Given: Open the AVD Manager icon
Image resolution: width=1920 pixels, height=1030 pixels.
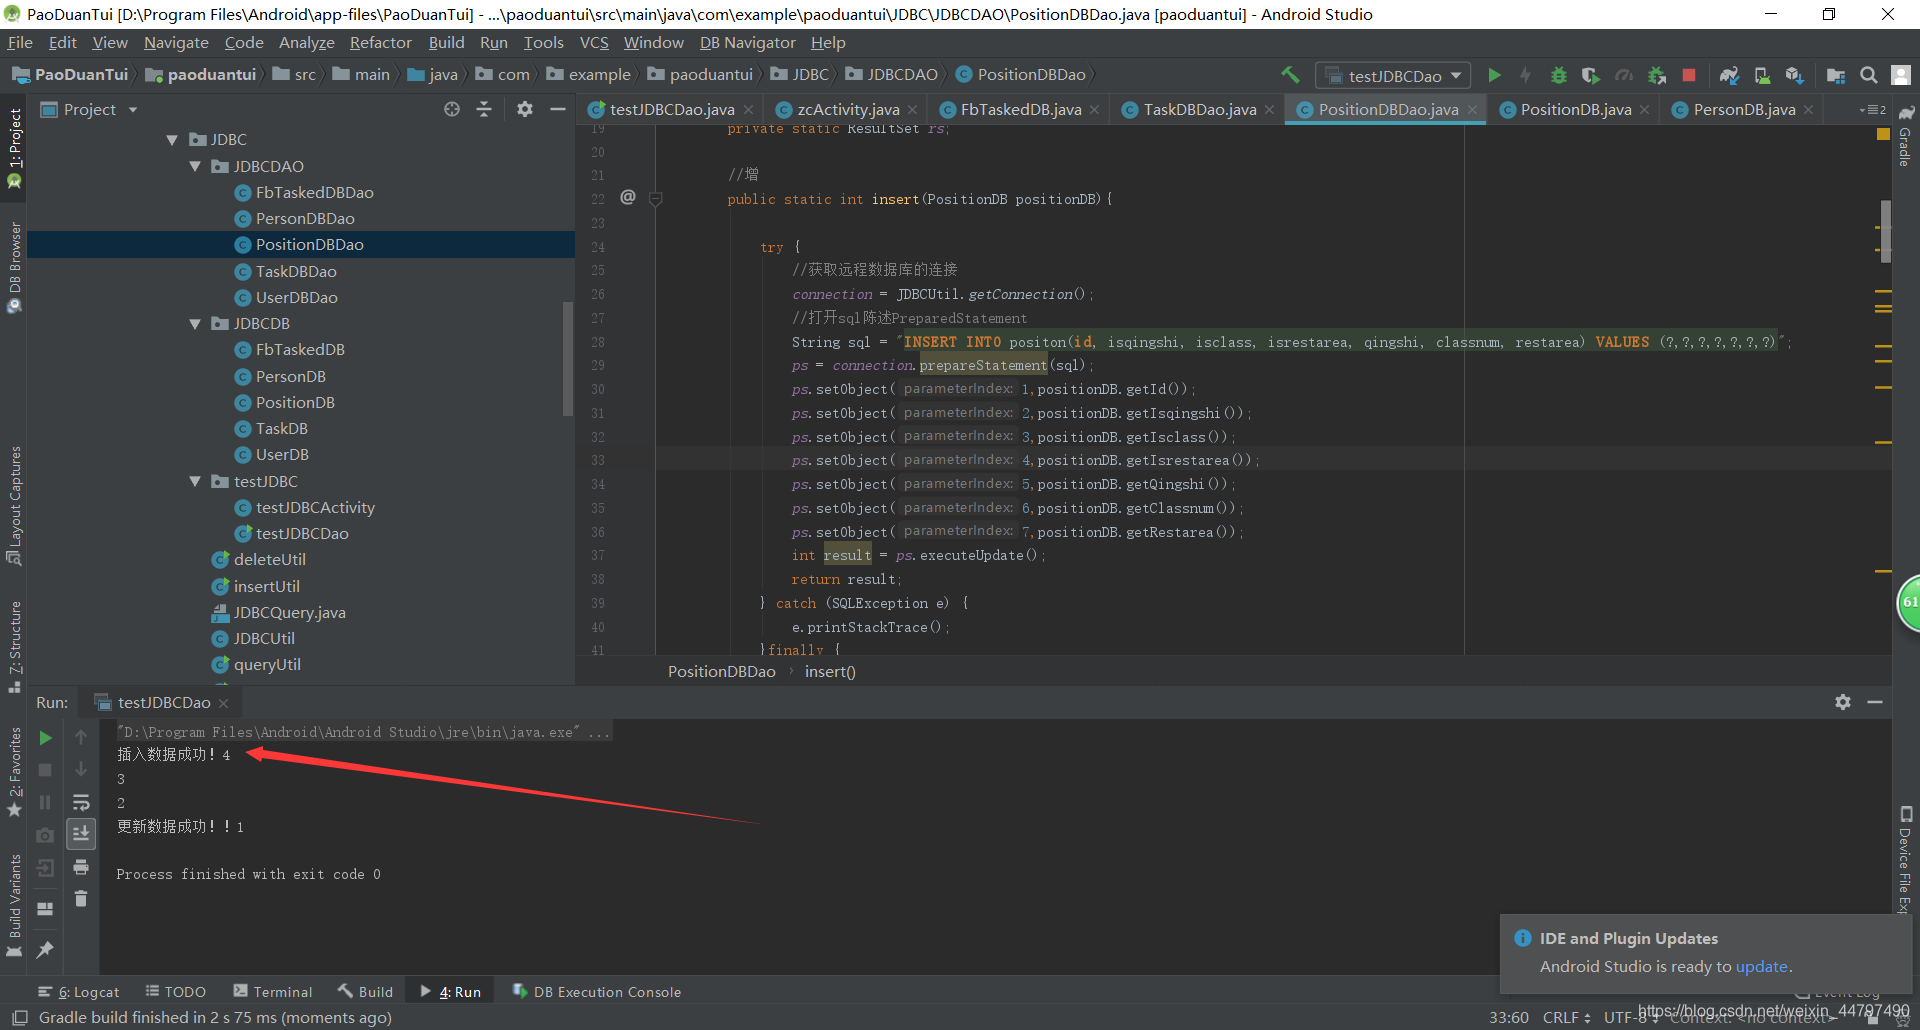Looking at the screenshot, I should click(x=1762, y=75).
